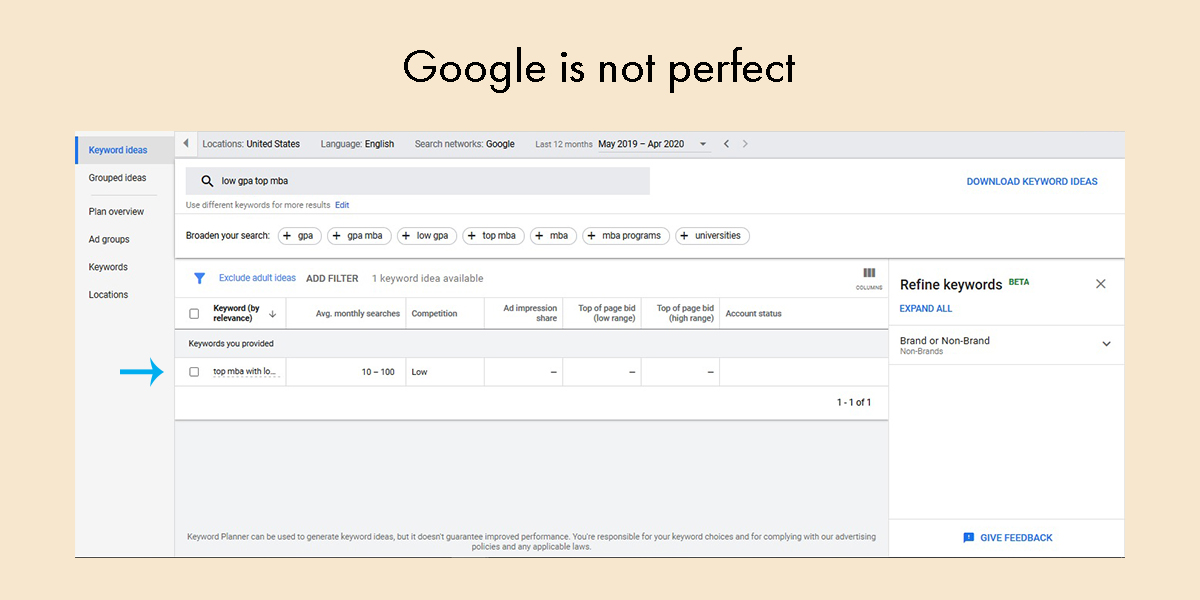This screenshot has width=1200, height=600.
Task: Add 'top mba' chip to search
Action: click(x=494, y=236)
